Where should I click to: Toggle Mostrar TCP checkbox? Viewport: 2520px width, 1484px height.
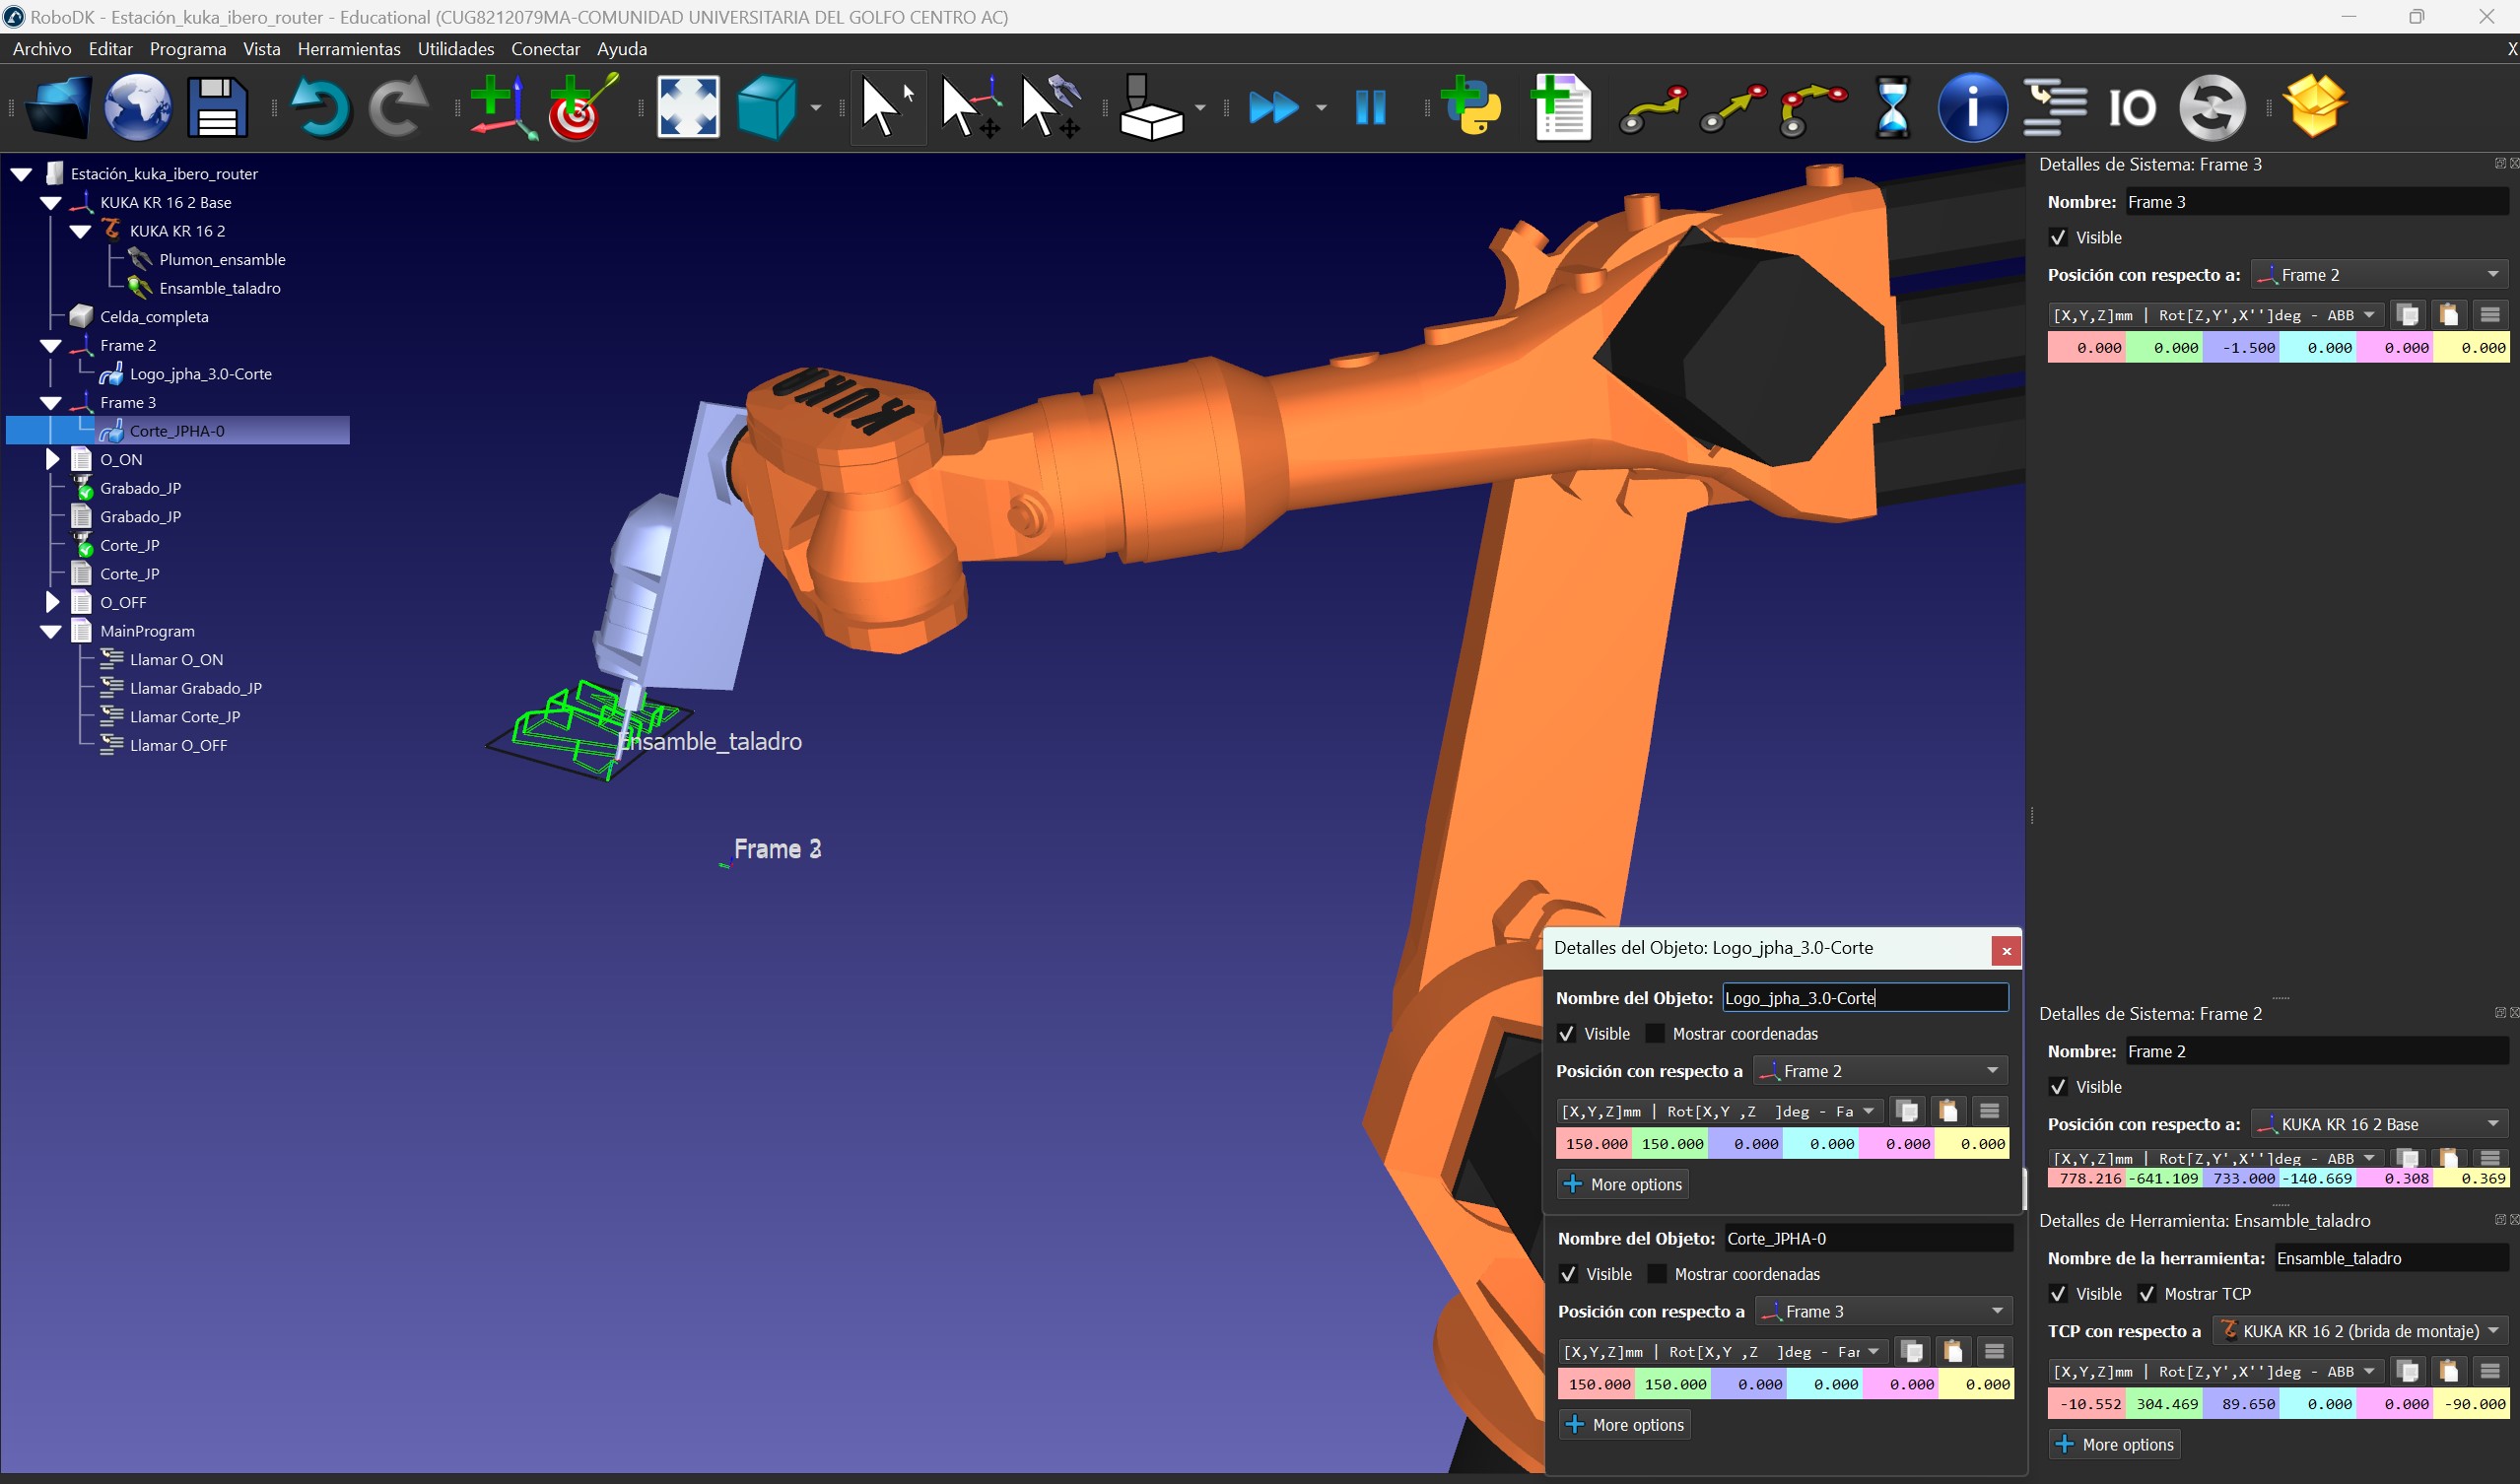[x=2146, y=1293]
